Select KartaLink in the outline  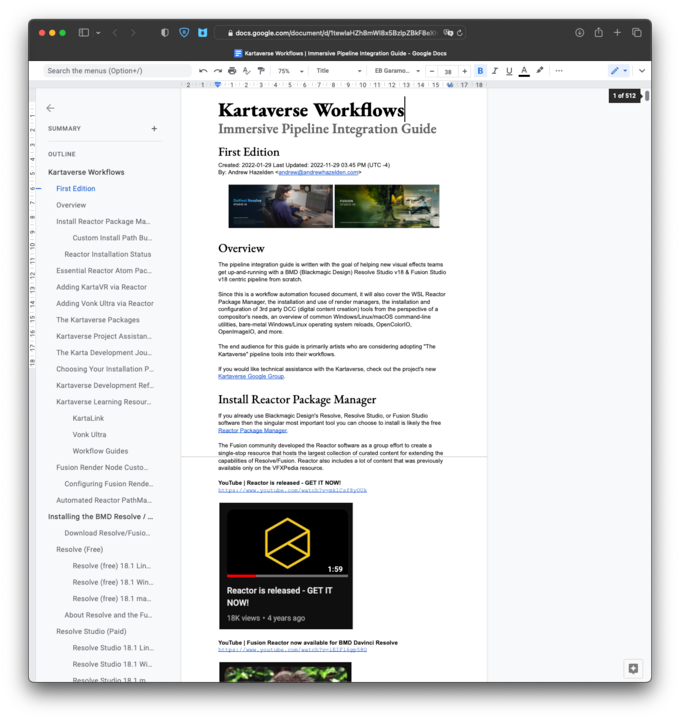88,418
